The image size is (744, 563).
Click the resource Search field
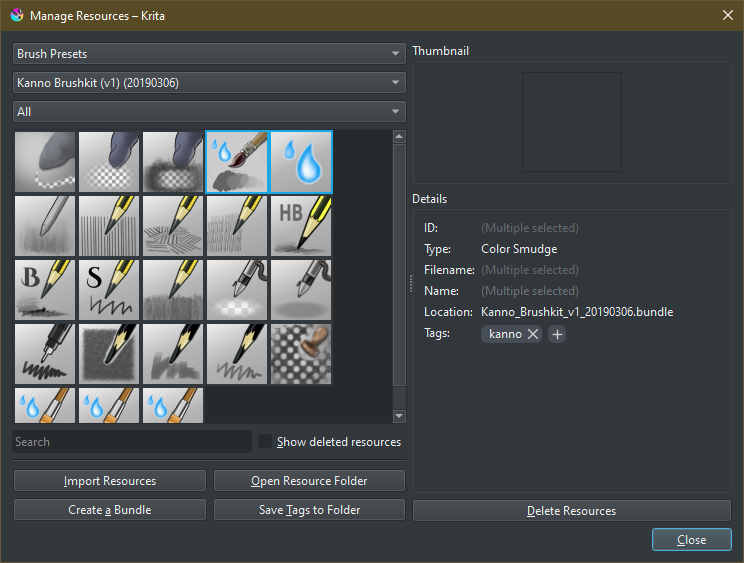coord(132,442)
